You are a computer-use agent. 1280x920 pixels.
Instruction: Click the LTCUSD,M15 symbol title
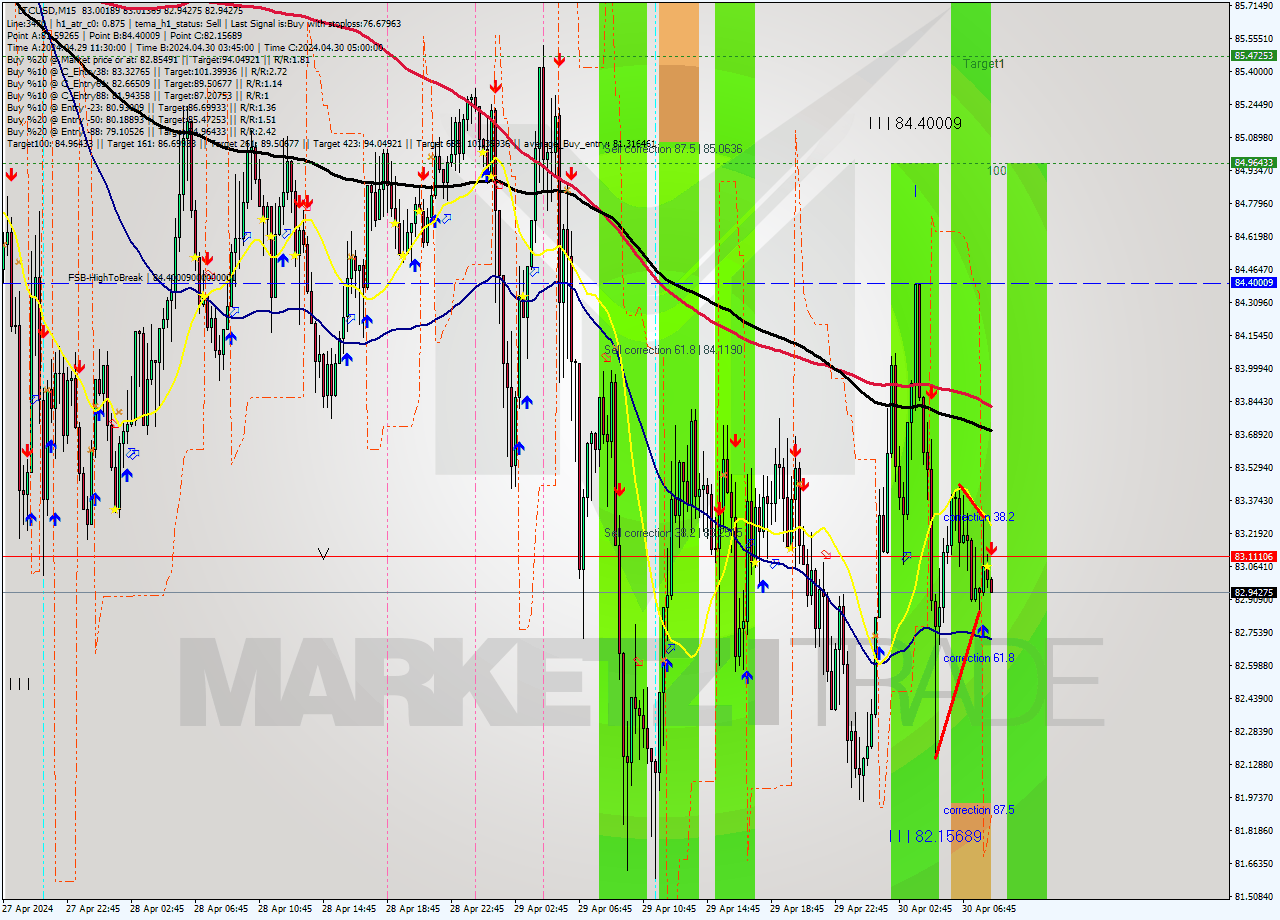[47, 10]
